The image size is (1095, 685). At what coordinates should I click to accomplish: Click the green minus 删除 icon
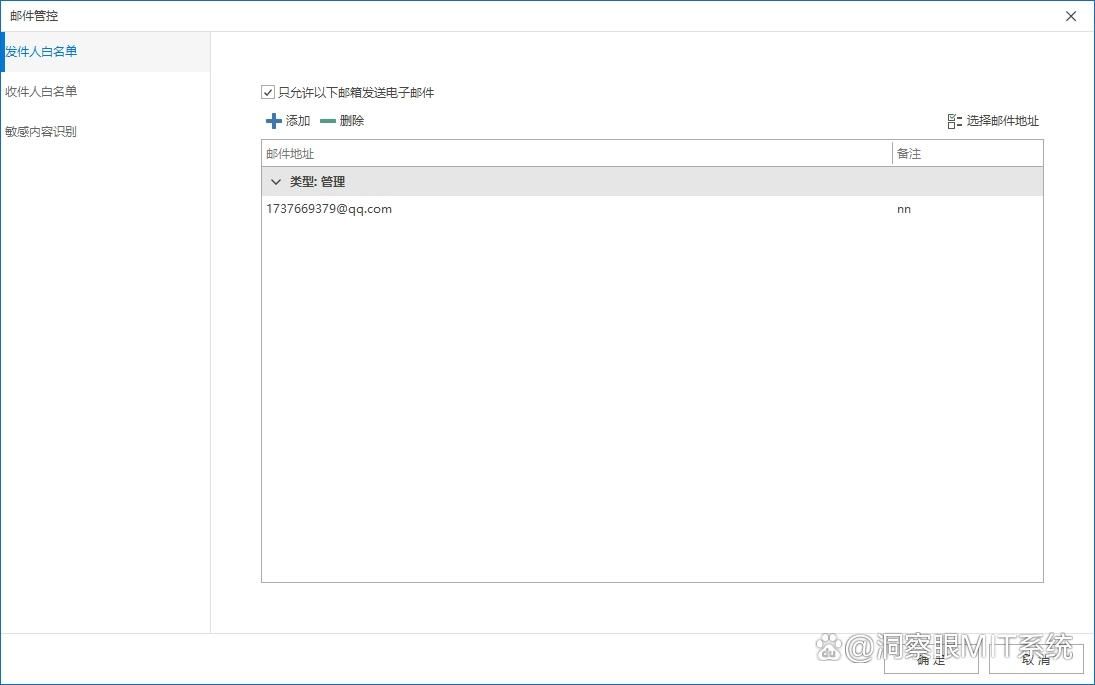click(328, 121)
